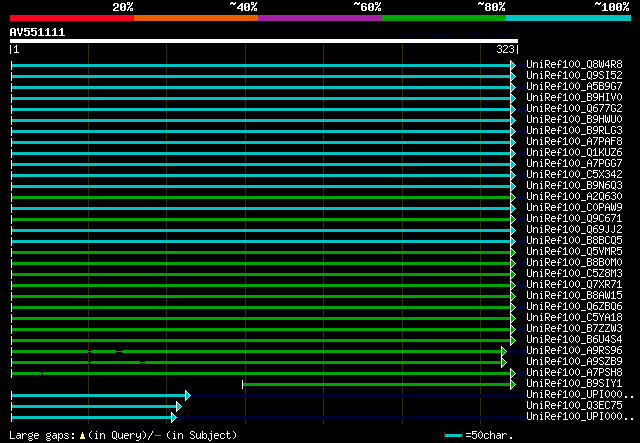
Task: Click the red 20% identity legend color
Action: pyautogui.click(x=71, y=17)
